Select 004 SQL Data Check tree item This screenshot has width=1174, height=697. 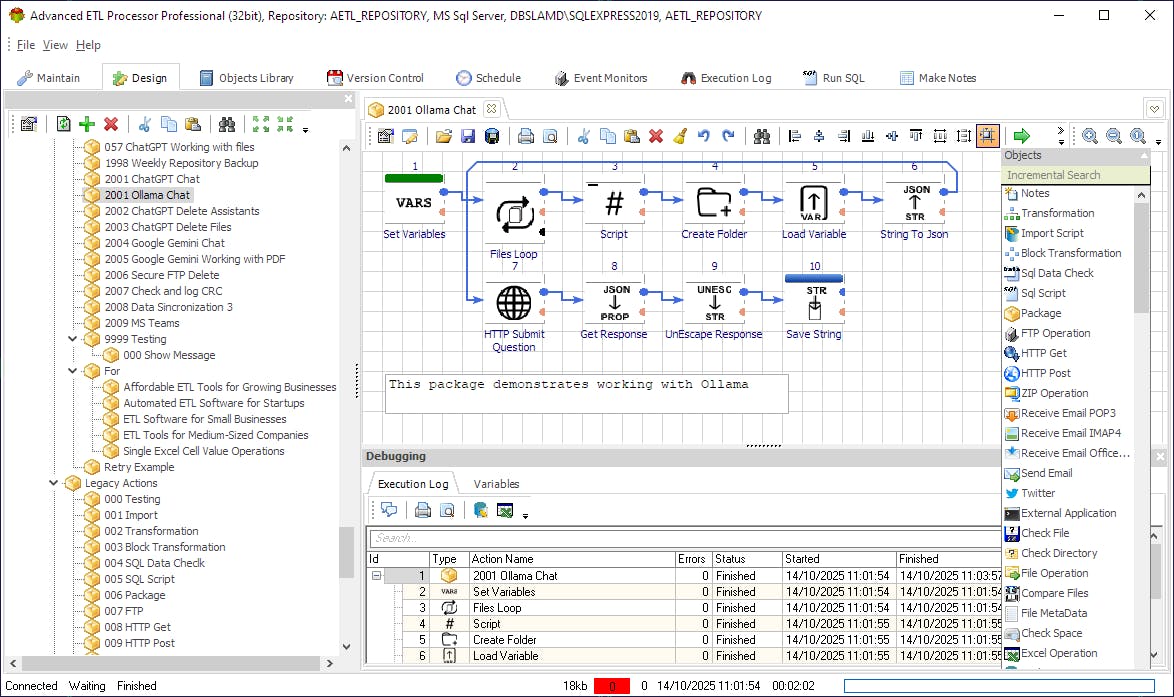point(154,563)
